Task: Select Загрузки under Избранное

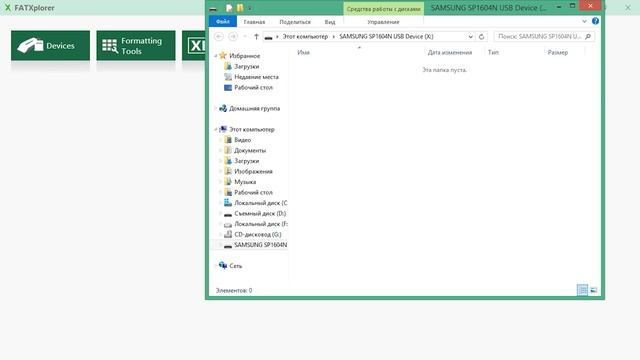Action: (247, 66)
